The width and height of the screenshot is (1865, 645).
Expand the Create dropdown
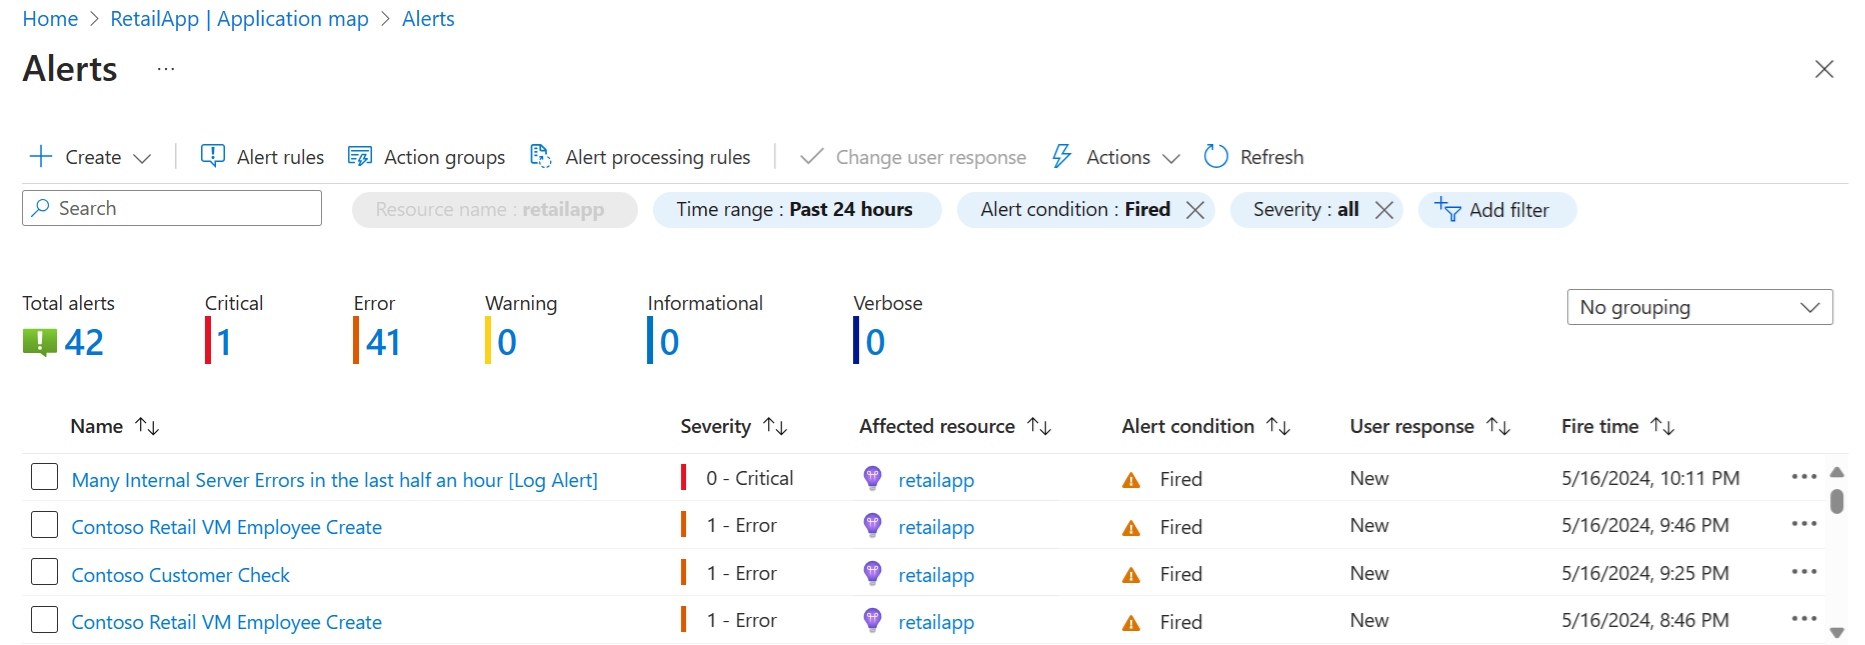pyautogui.click(x=142, y=158)
